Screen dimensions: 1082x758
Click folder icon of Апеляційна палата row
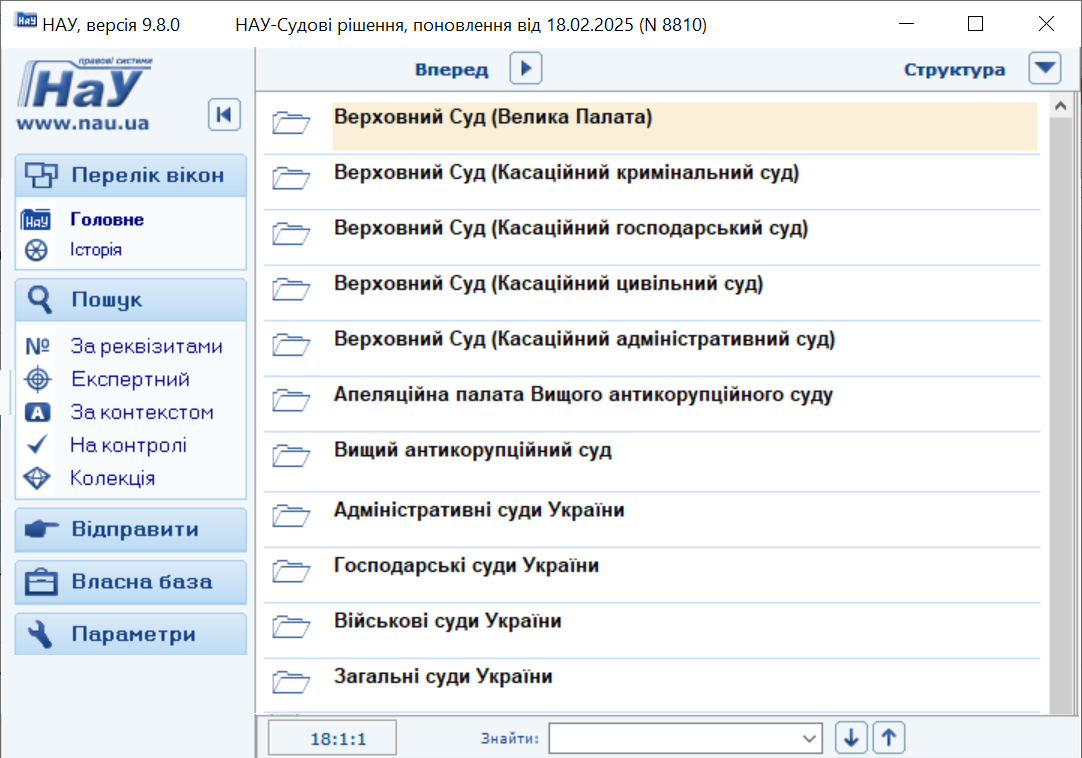pyautogui.click(x=291, y=399)
